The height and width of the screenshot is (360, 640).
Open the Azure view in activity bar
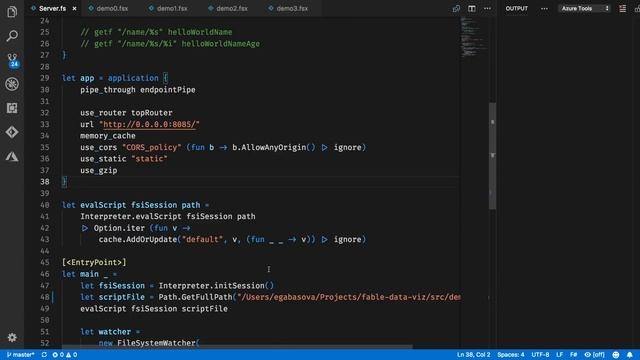[x=12, y=157]
